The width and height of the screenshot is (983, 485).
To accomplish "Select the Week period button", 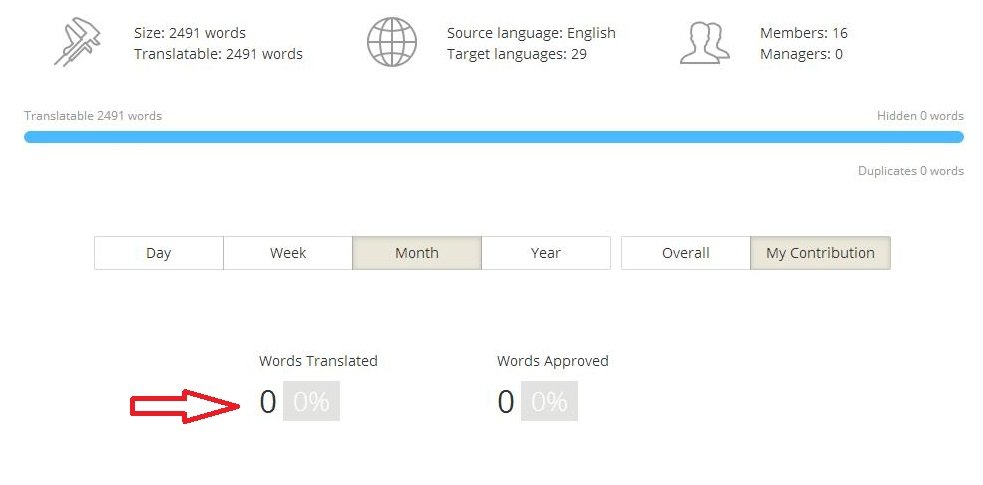I will click(288, 253).
